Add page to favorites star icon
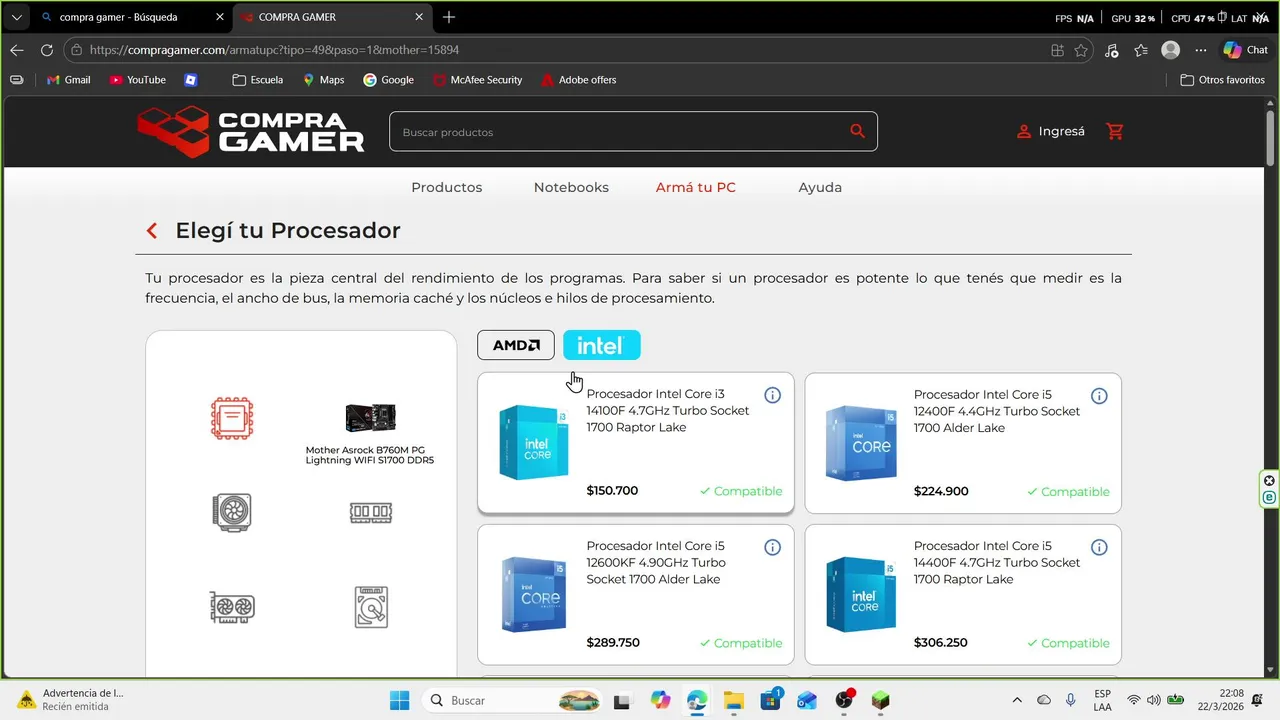This screenshot has width=1280, height=720. (x=1081, y=50)
